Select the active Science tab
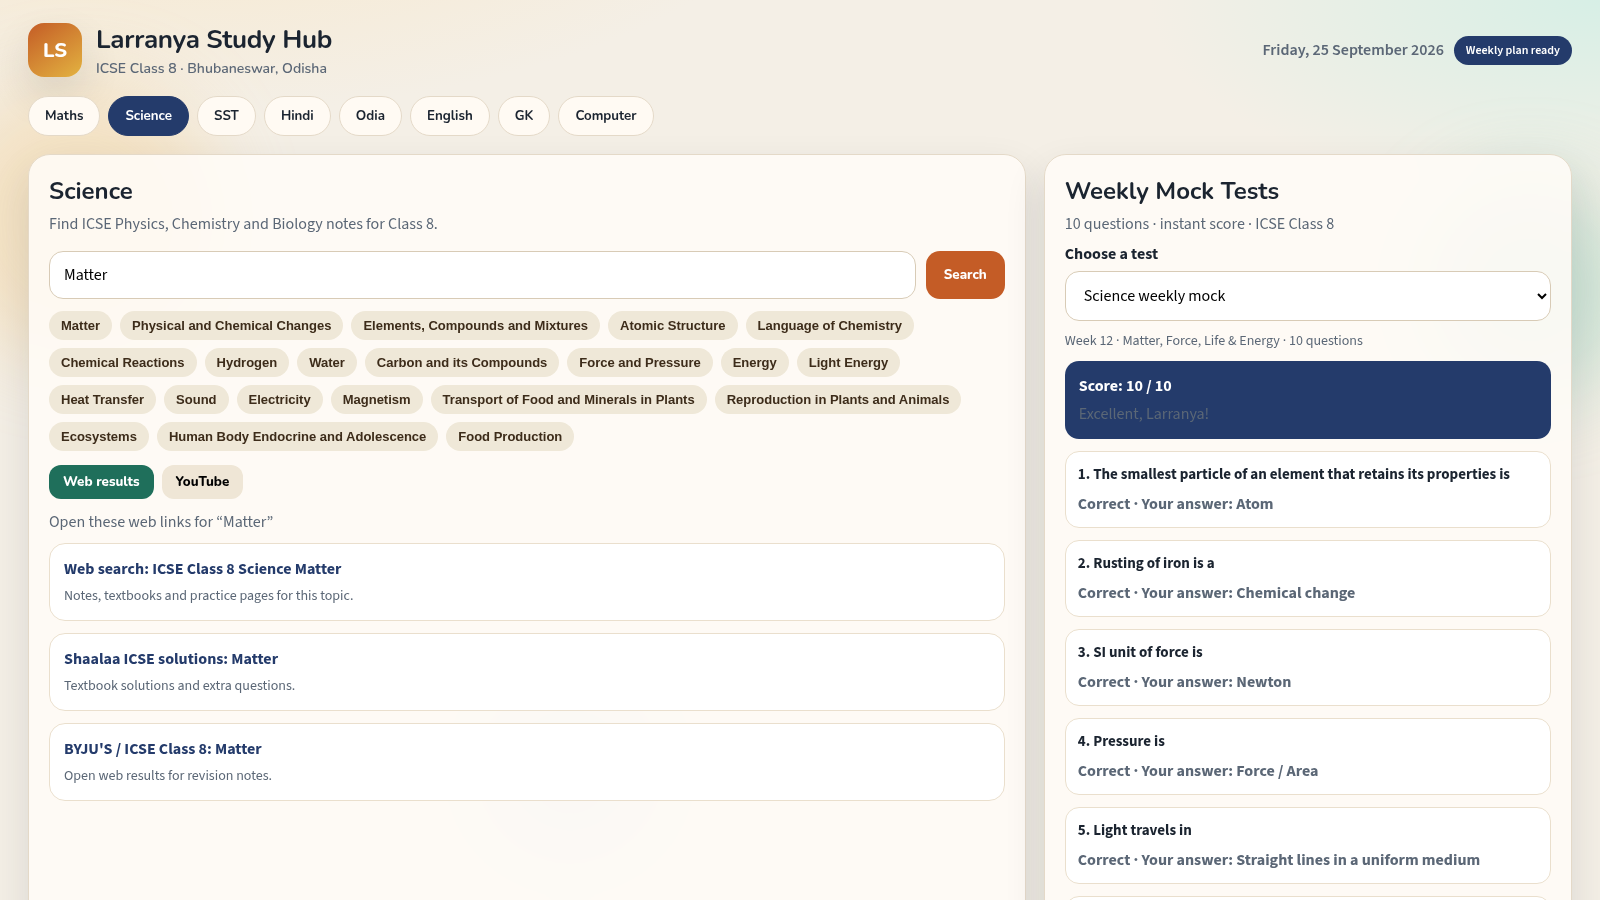The height and width of the screenshot is (900, 1600). pyautogui.click(x=148, y=116)
